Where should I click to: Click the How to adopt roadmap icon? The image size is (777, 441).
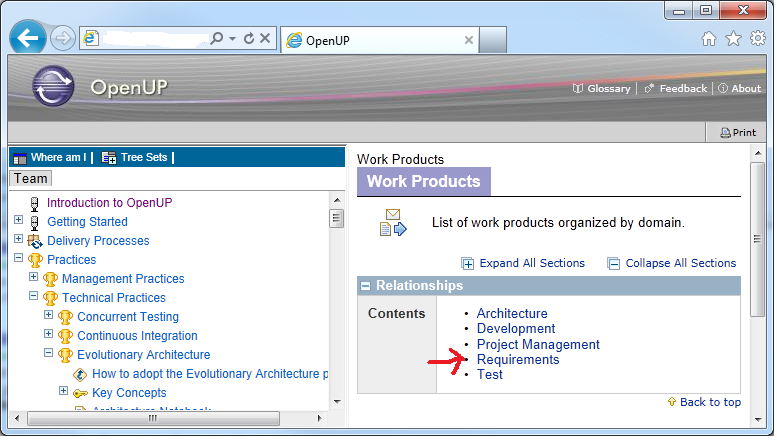(x=80, y=375)
